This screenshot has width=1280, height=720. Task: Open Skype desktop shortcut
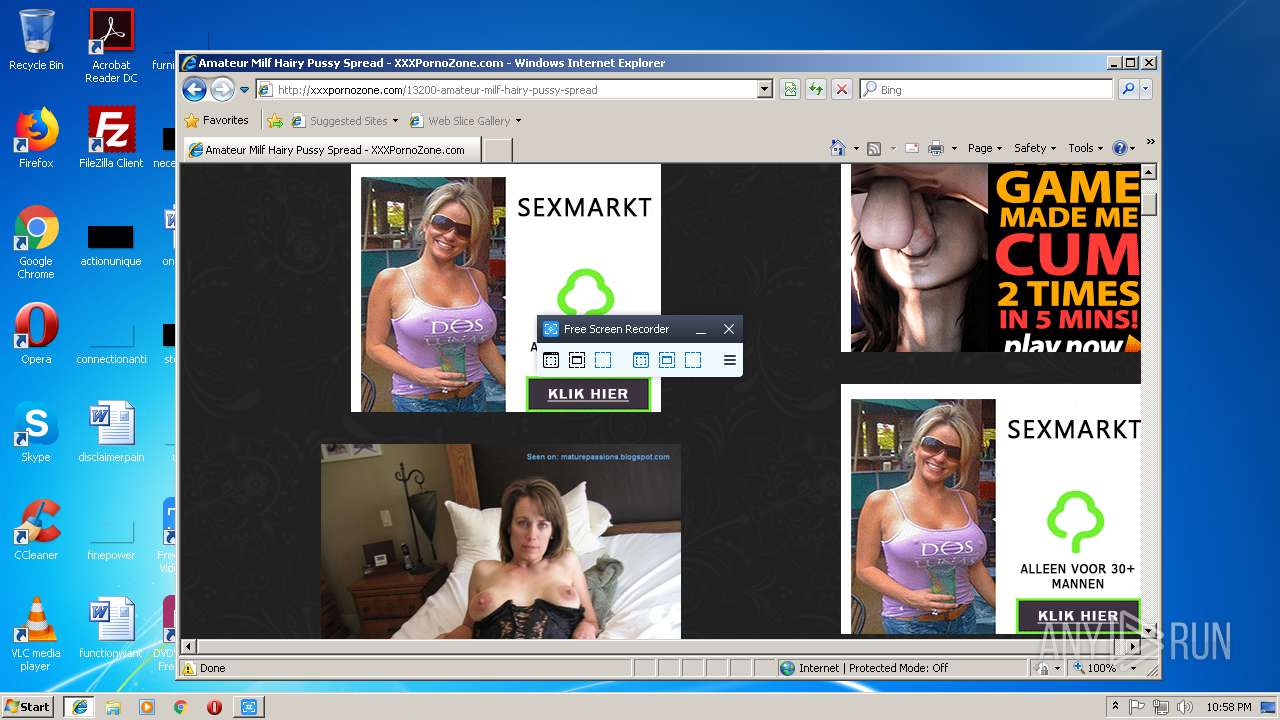coord(36,432)
